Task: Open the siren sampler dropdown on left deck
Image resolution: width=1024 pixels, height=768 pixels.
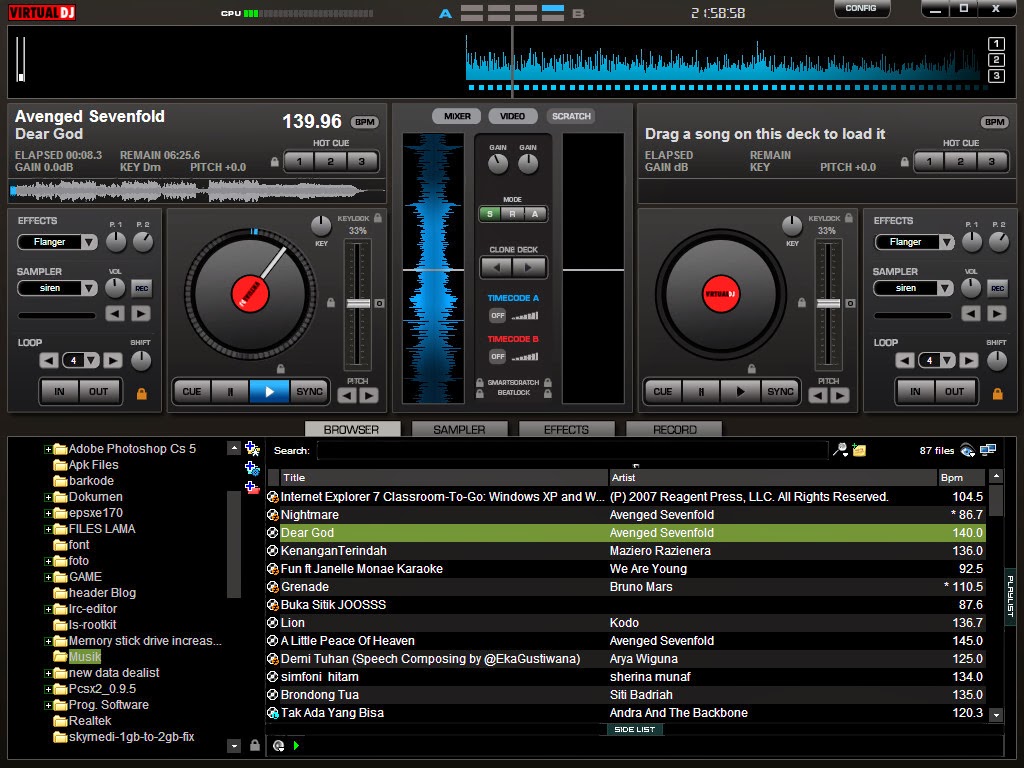Action: click(x=89, y=288)
